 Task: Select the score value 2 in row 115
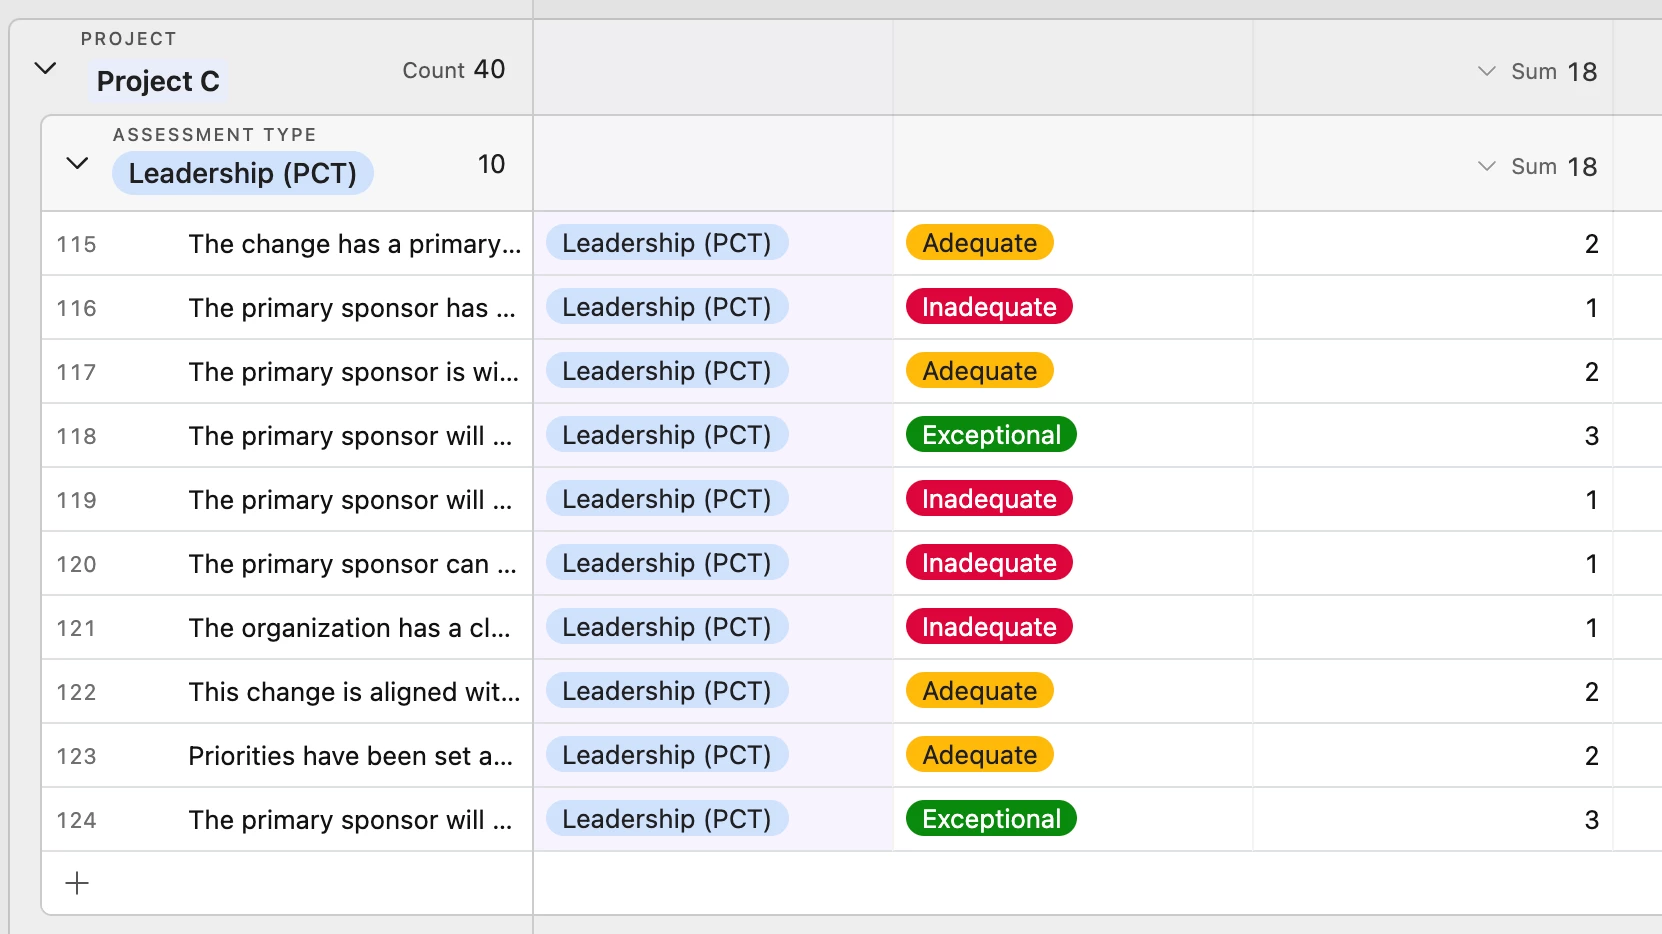point(1591,244)
